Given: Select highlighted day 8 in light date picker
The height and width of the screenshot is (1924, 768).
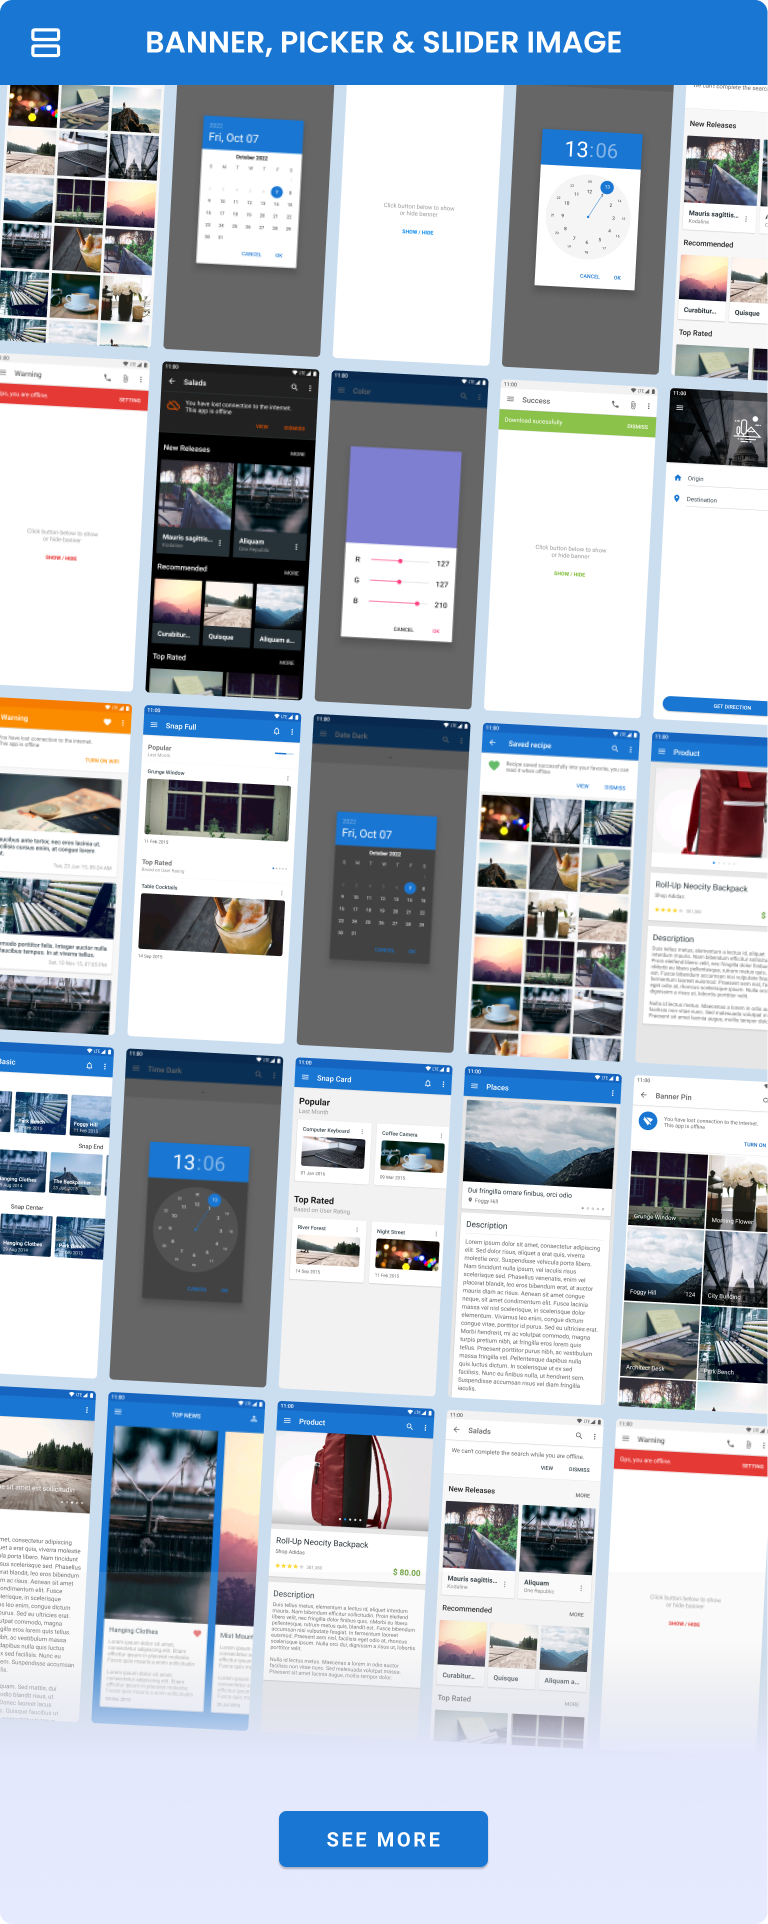Looking at the screenshot, I should 277,191.
